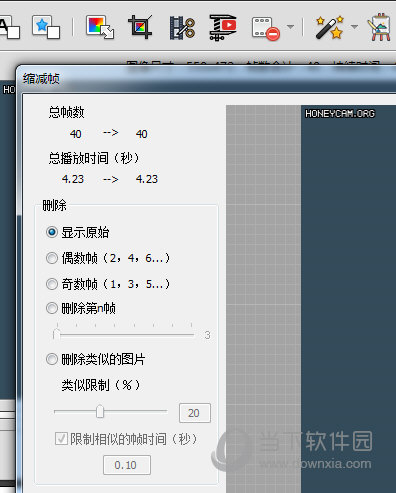This screenshot has height=493, width=396.
Task: Select 奇数帧 (1, 3, 5...) radio option
Action: coord(52,284)
